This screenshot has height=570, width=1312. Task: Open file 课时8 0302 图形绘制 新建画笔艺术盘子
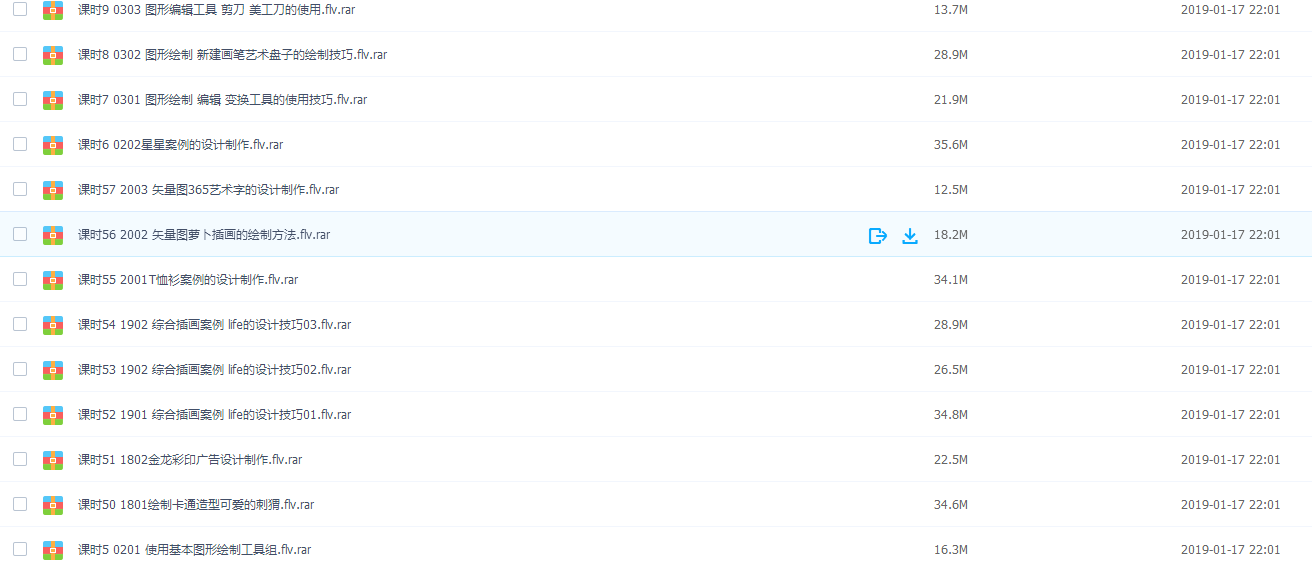click(232, 55)
